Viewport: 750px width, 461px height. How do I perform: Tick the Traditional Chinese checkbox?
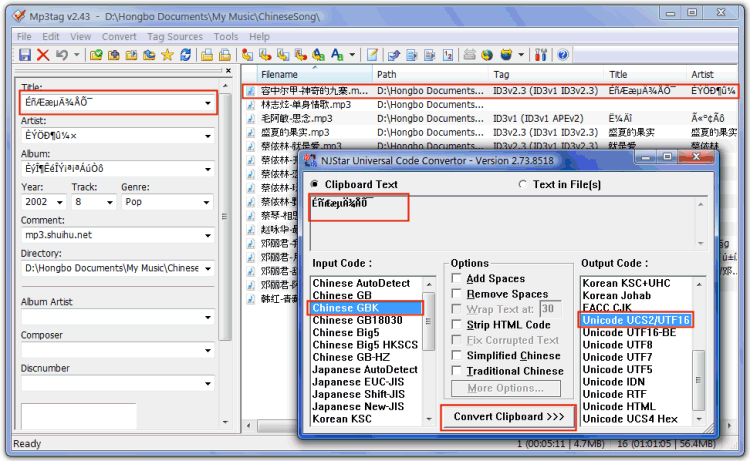point(456,370)
